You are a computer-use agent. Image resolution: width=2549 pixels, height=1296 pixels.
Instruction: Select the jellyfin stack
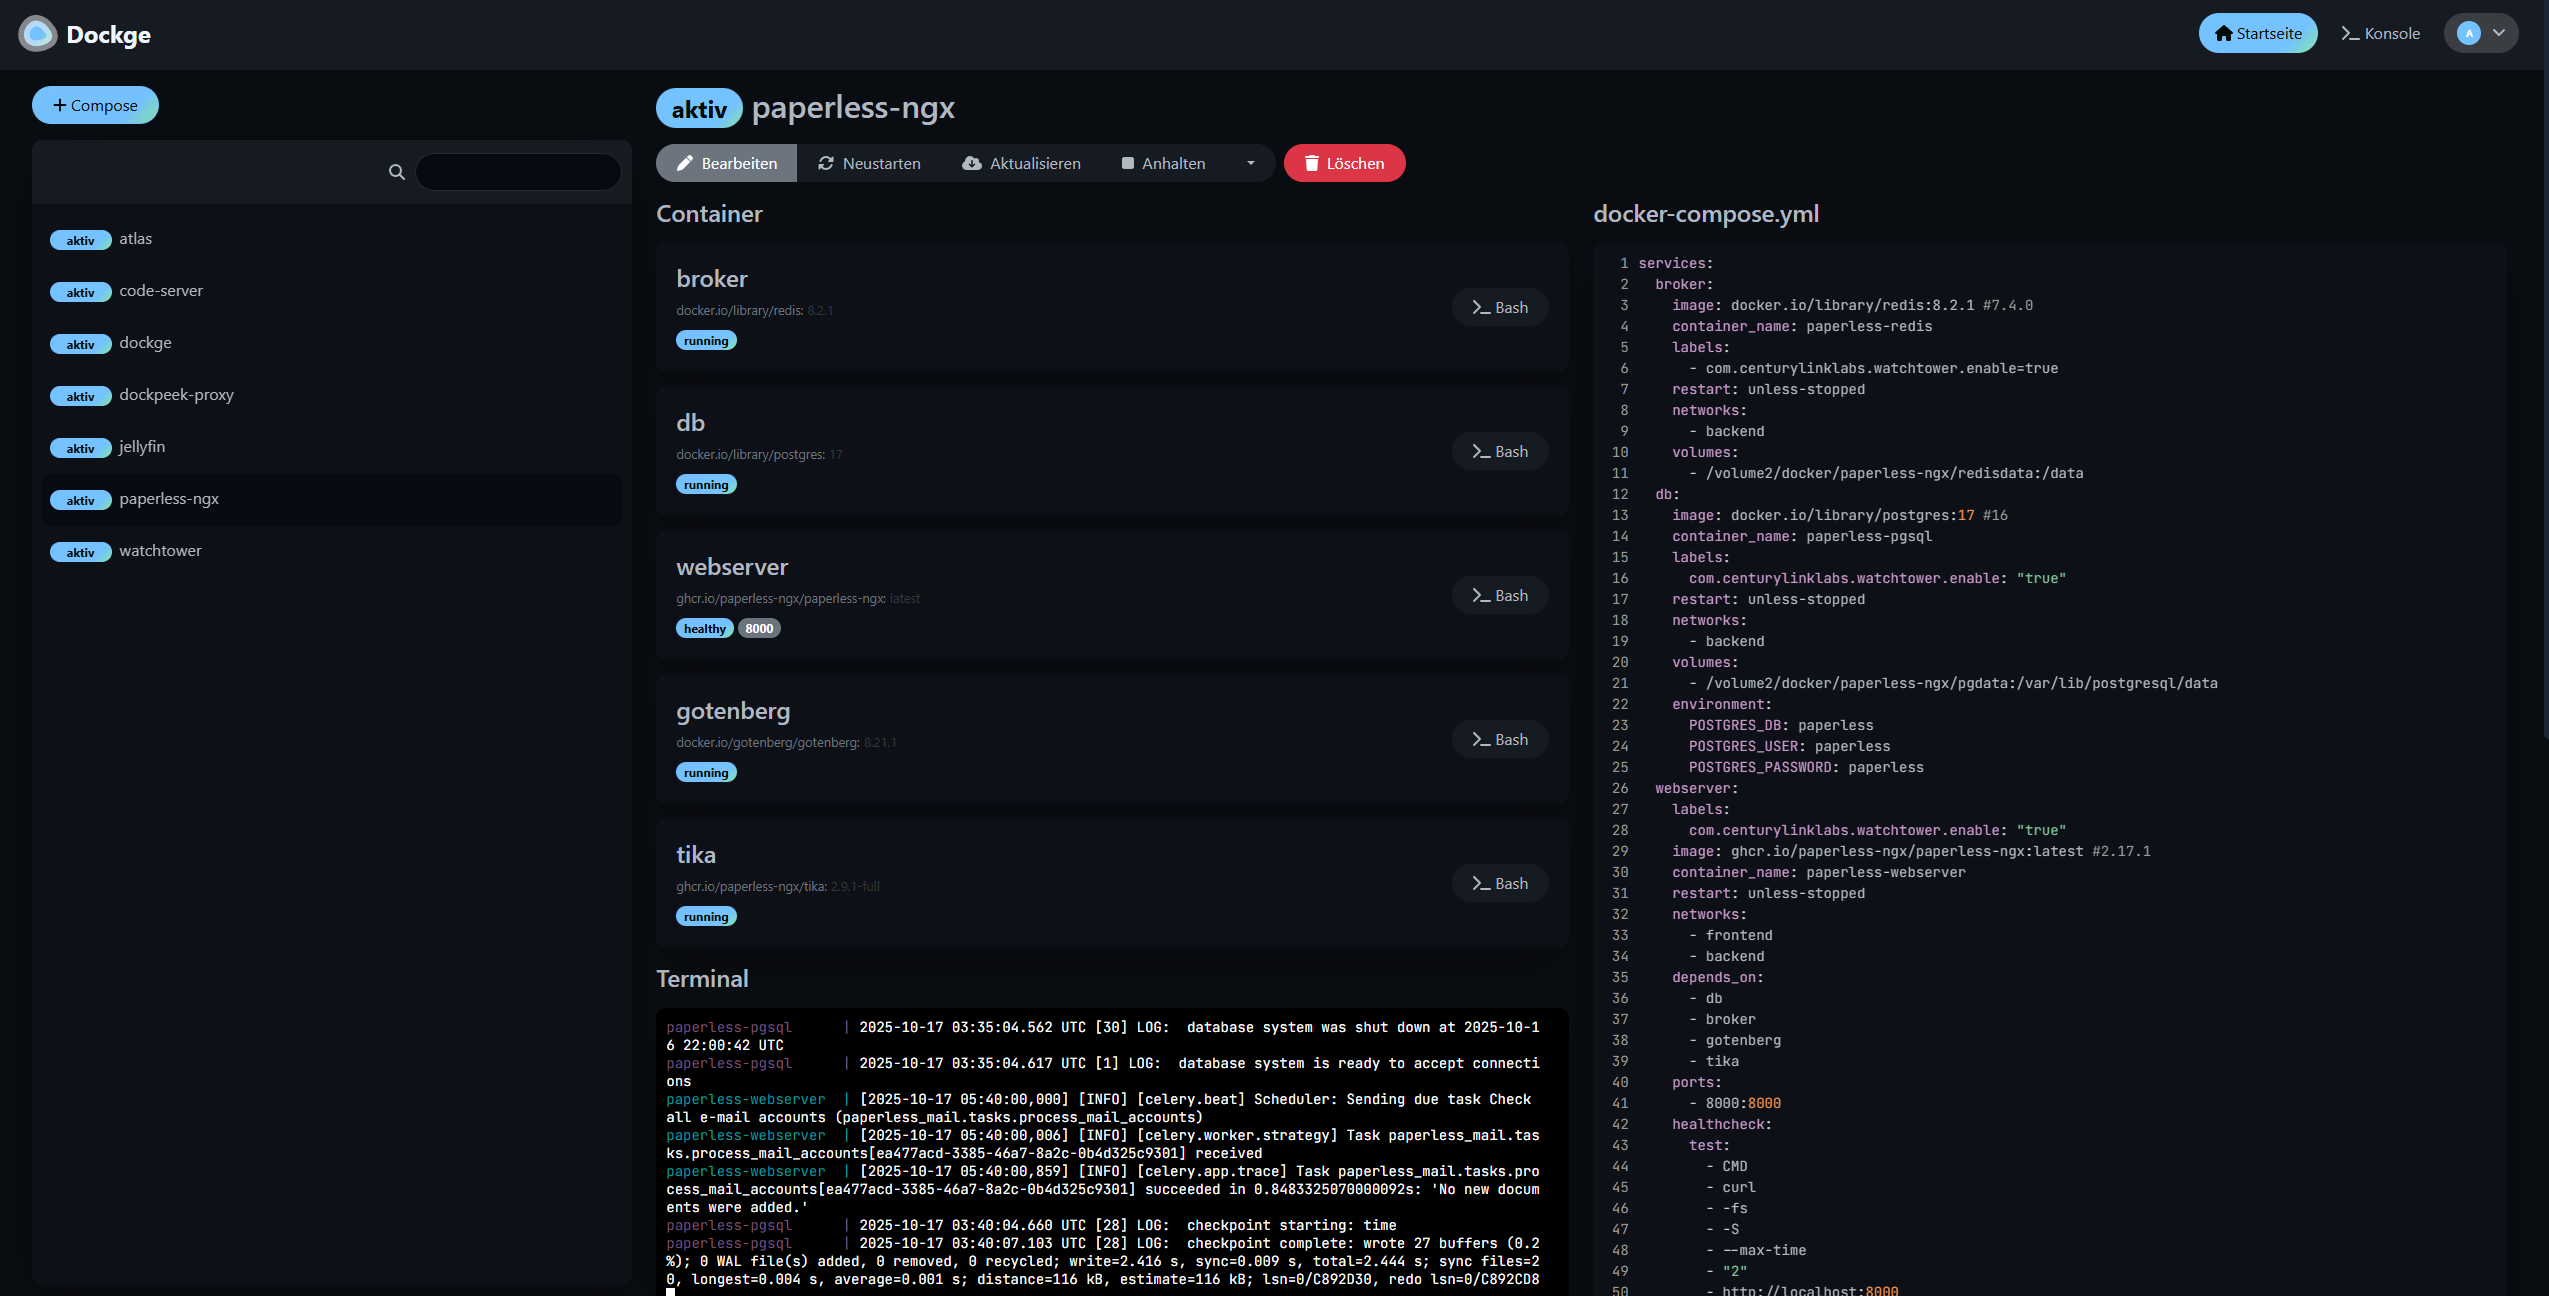coord(142,447)
